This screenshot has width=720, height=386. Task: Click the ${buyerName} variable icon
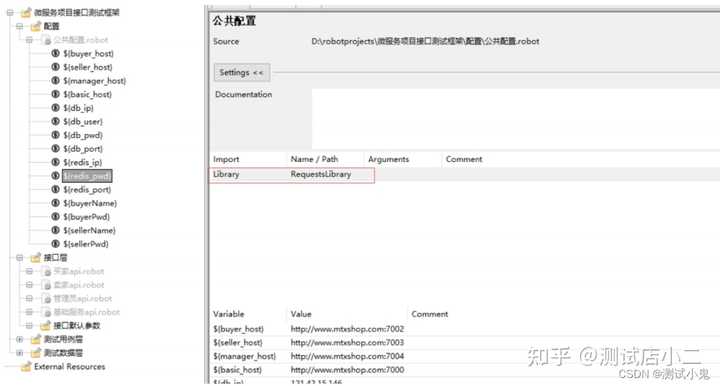[x=56, y=203]
